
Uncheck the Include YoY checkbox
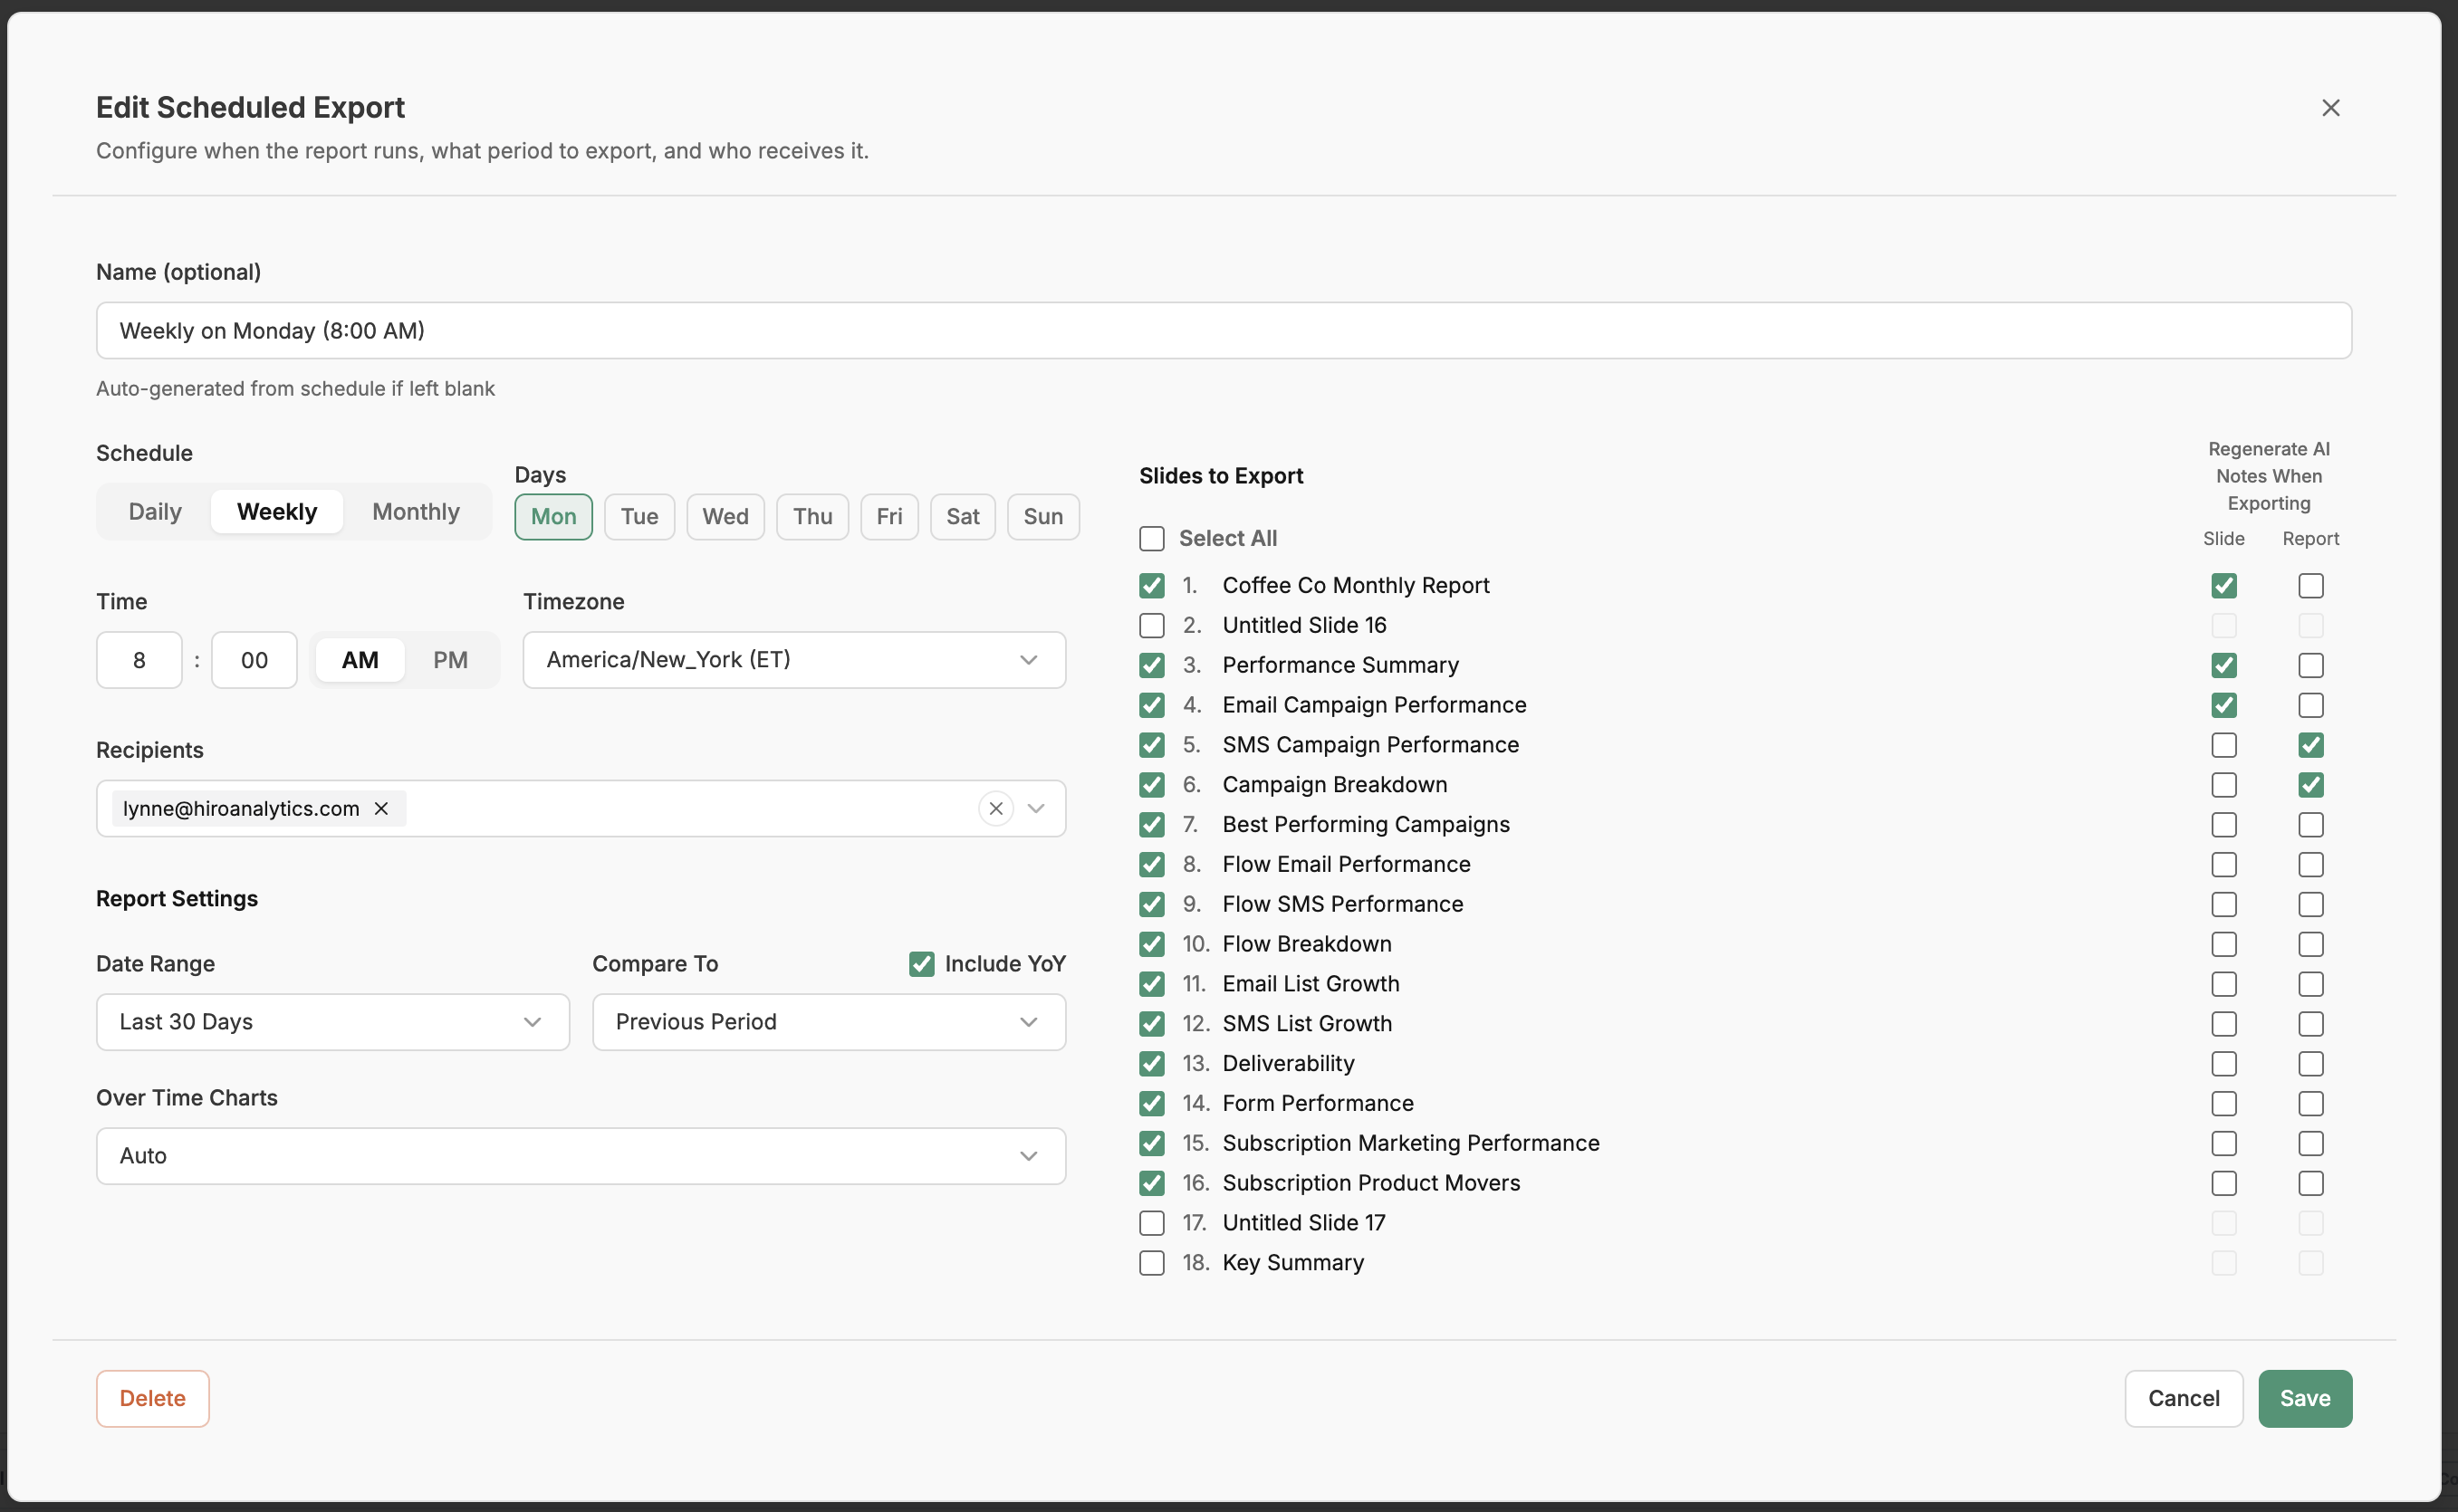tap(921, 963)
